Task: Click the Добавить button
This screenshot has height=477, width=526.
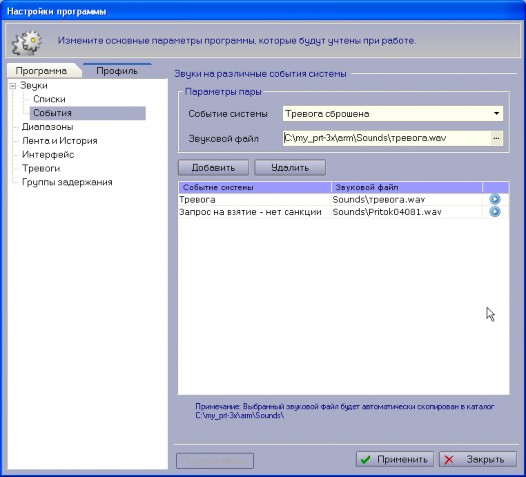Action: (x=213, y=167)
